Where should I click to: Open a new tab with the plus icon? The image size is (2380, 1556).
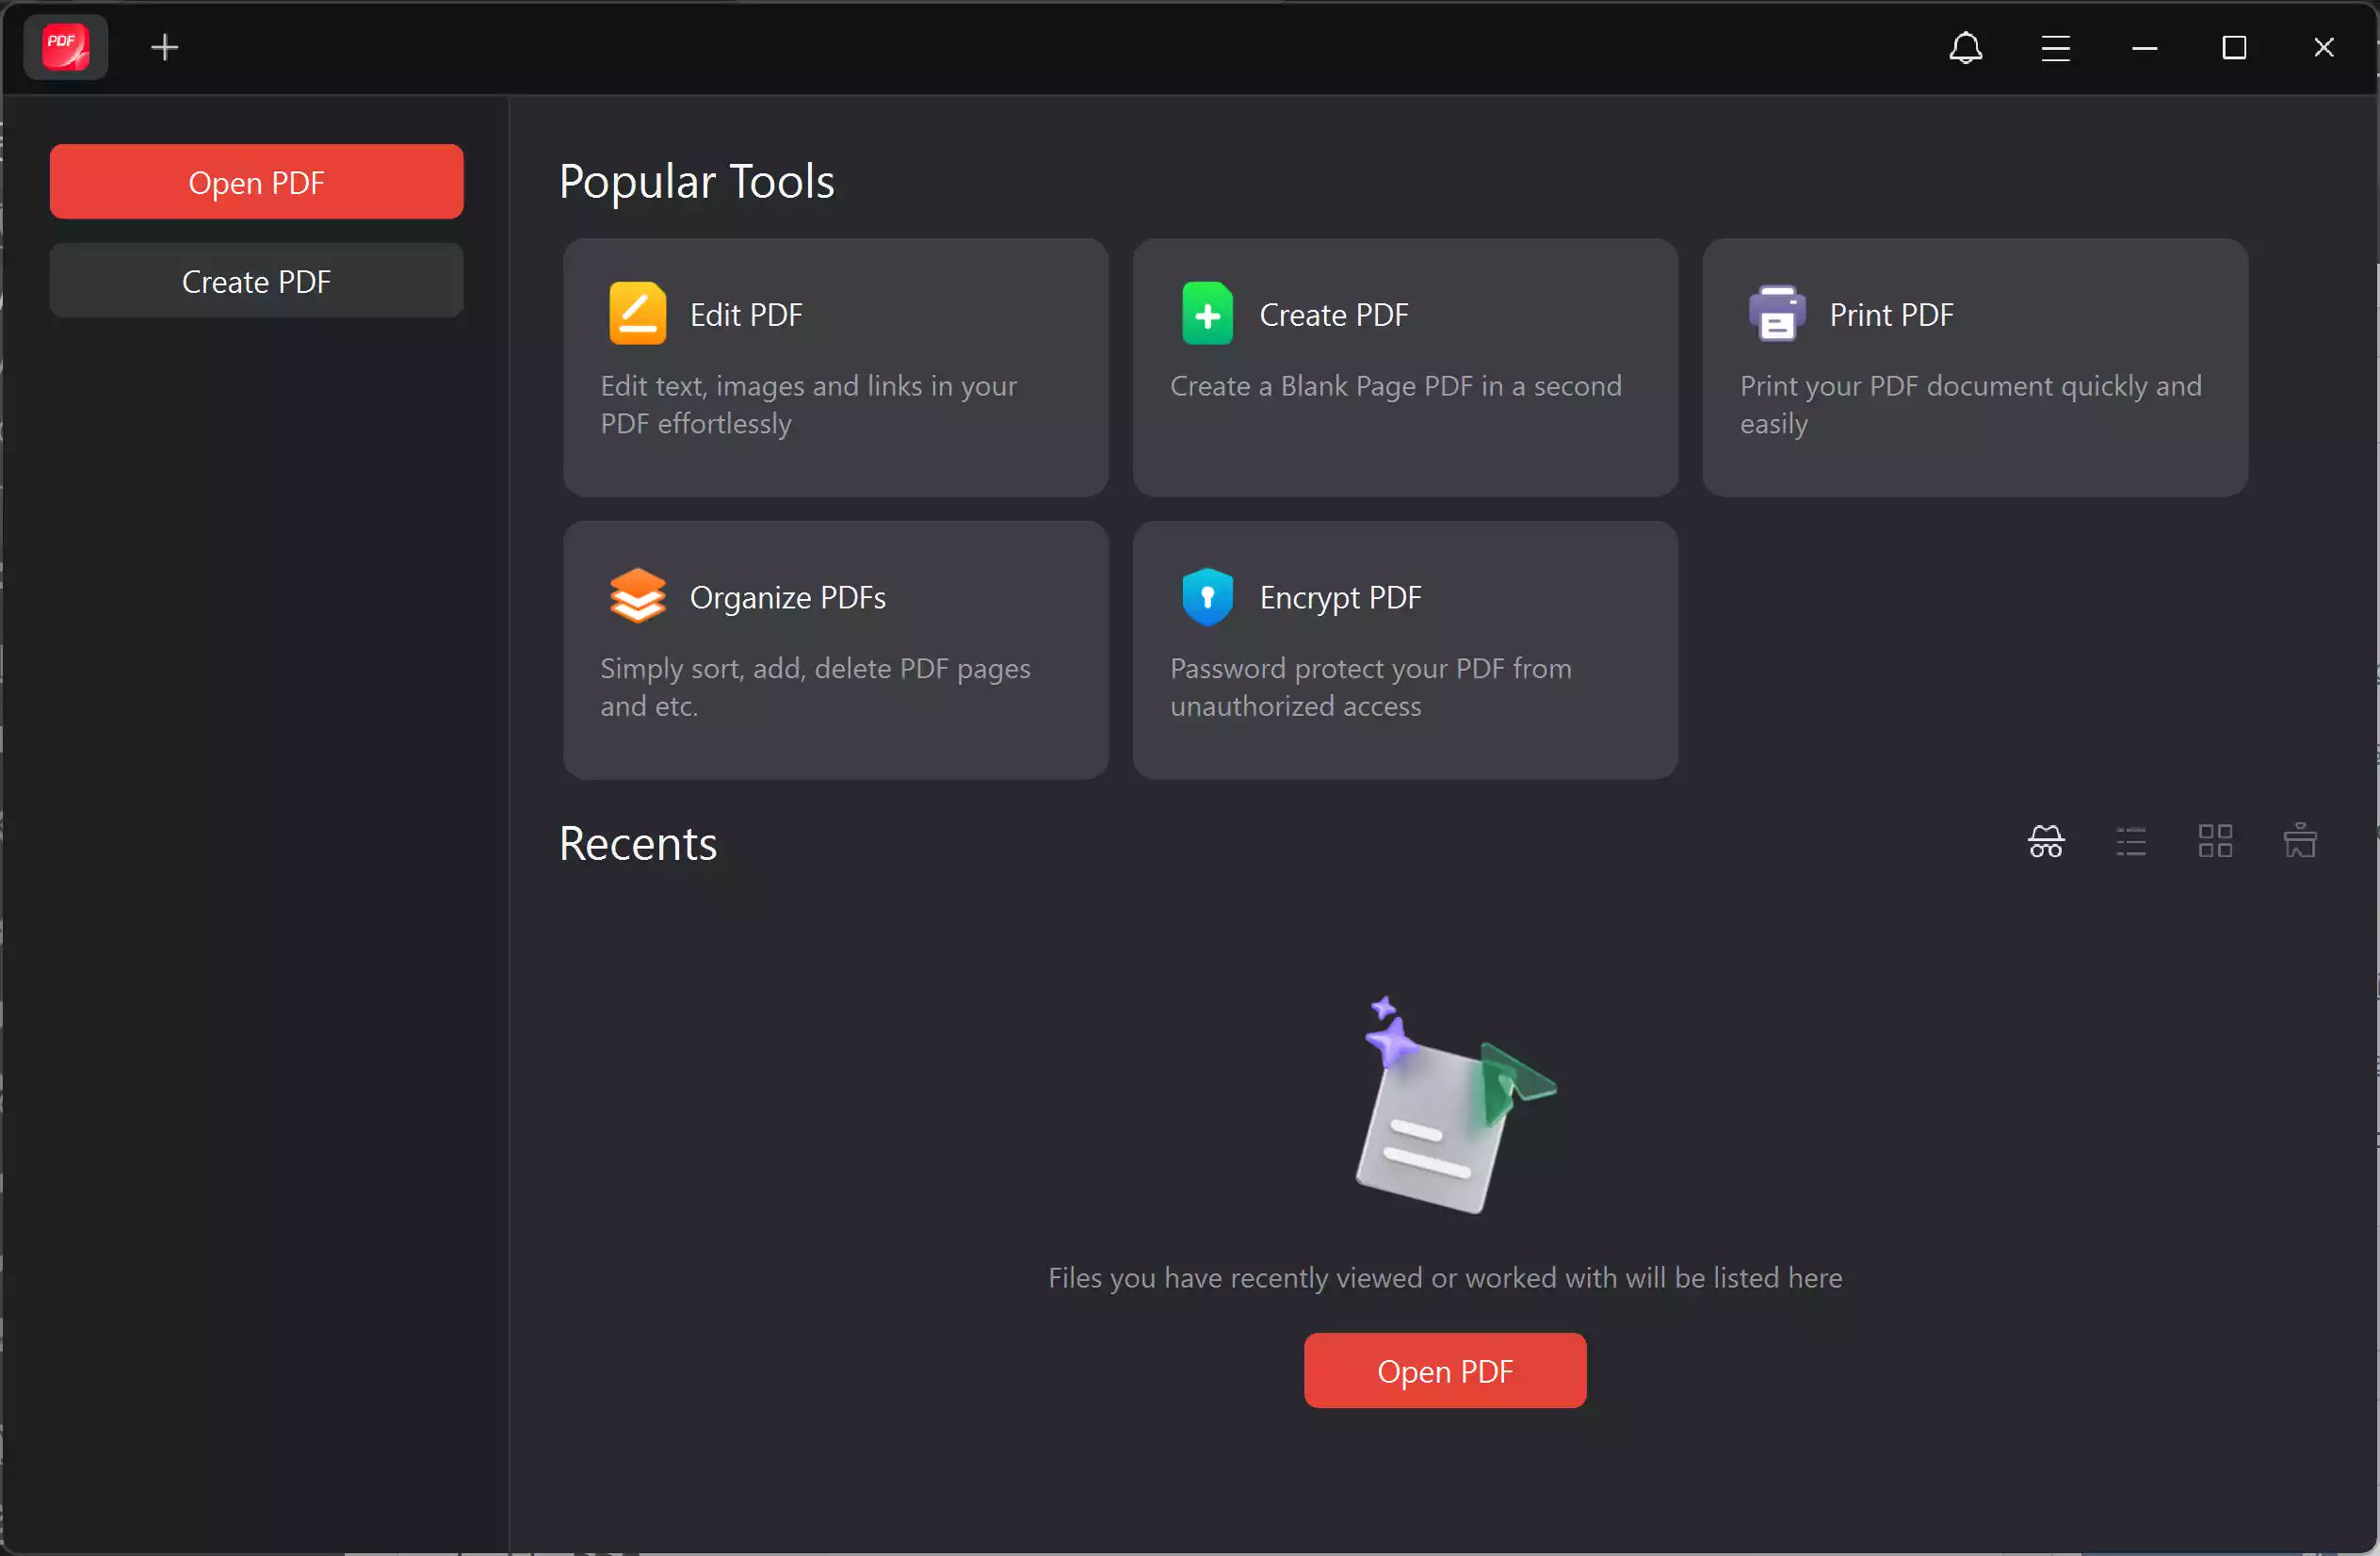point(165,46)
